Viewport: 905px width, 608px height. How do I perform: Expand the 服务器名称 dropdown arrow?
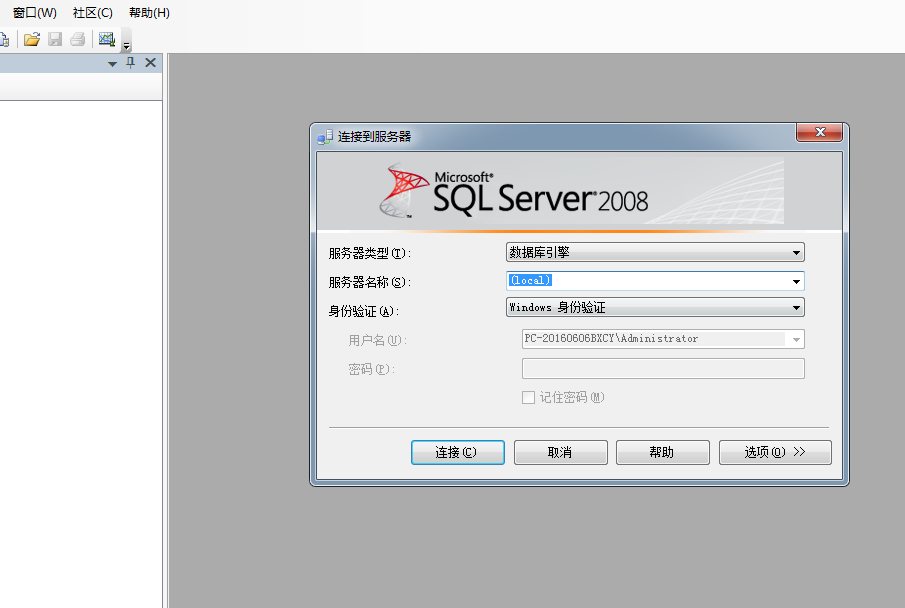796,282
